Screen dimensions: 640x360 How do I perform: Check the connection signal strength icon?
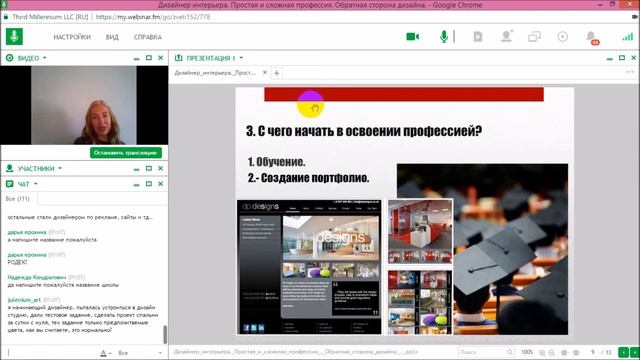pyautogui.click(x=627, y=37)
